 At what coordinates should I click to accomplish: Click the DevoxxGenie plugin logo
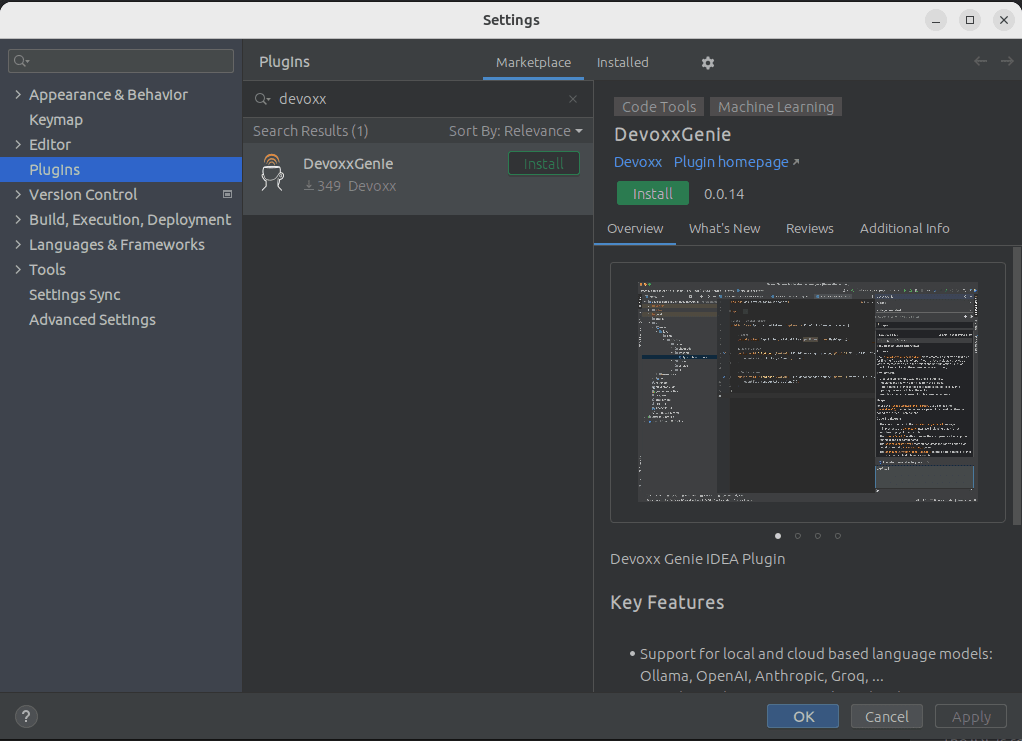click(x=272, y=173)
